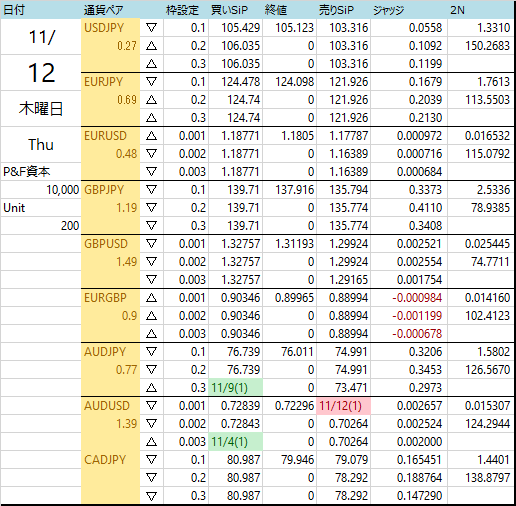Click the down triangle in GBPJPY 0.1 row
The width and height of the screenshot is (516, 506).
pyautogui.click(x=151, y=190)
